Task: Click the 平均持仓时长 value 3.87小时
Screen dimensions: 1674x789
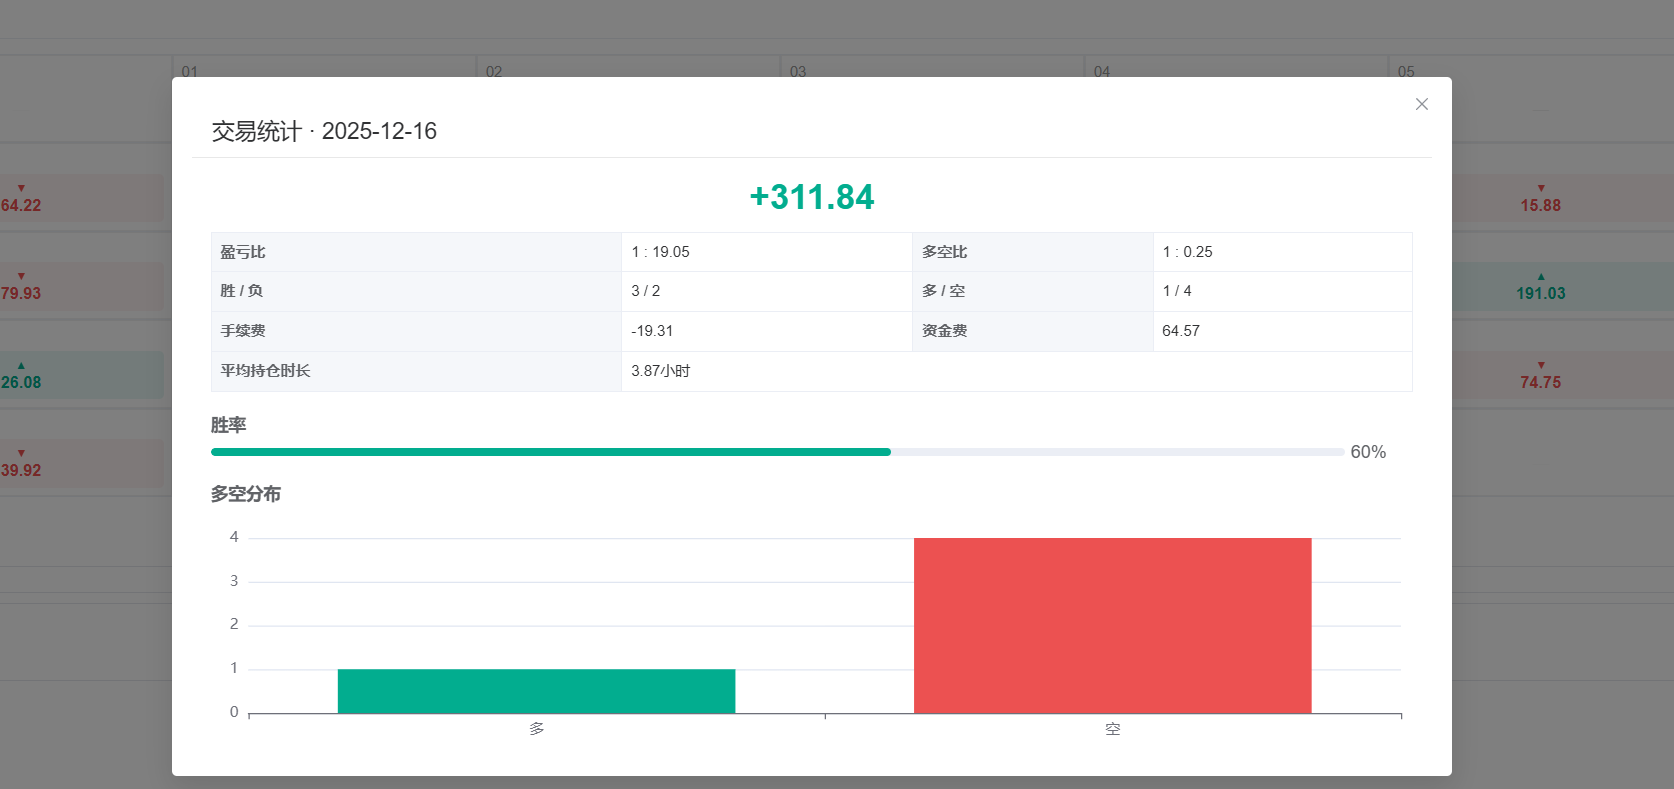Action: tap(660, 371)
